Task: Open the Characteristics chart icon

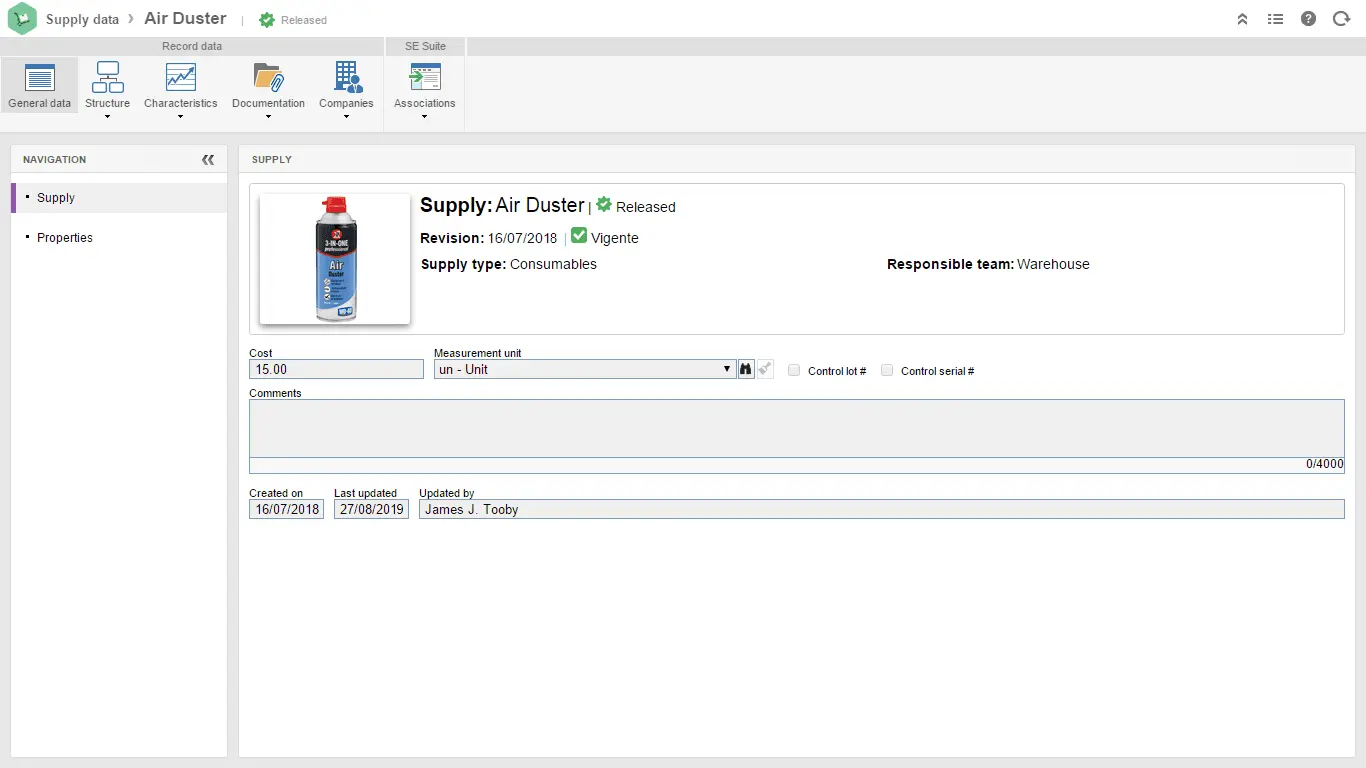Action: (180, 78)
